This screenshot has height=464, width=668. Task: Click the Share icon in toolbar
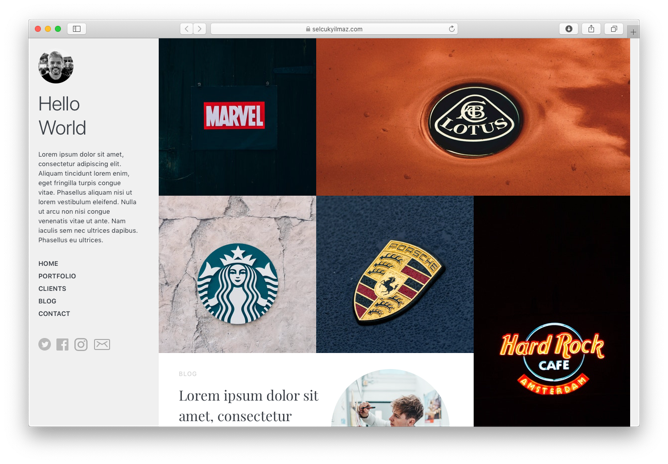pos(591,29)
